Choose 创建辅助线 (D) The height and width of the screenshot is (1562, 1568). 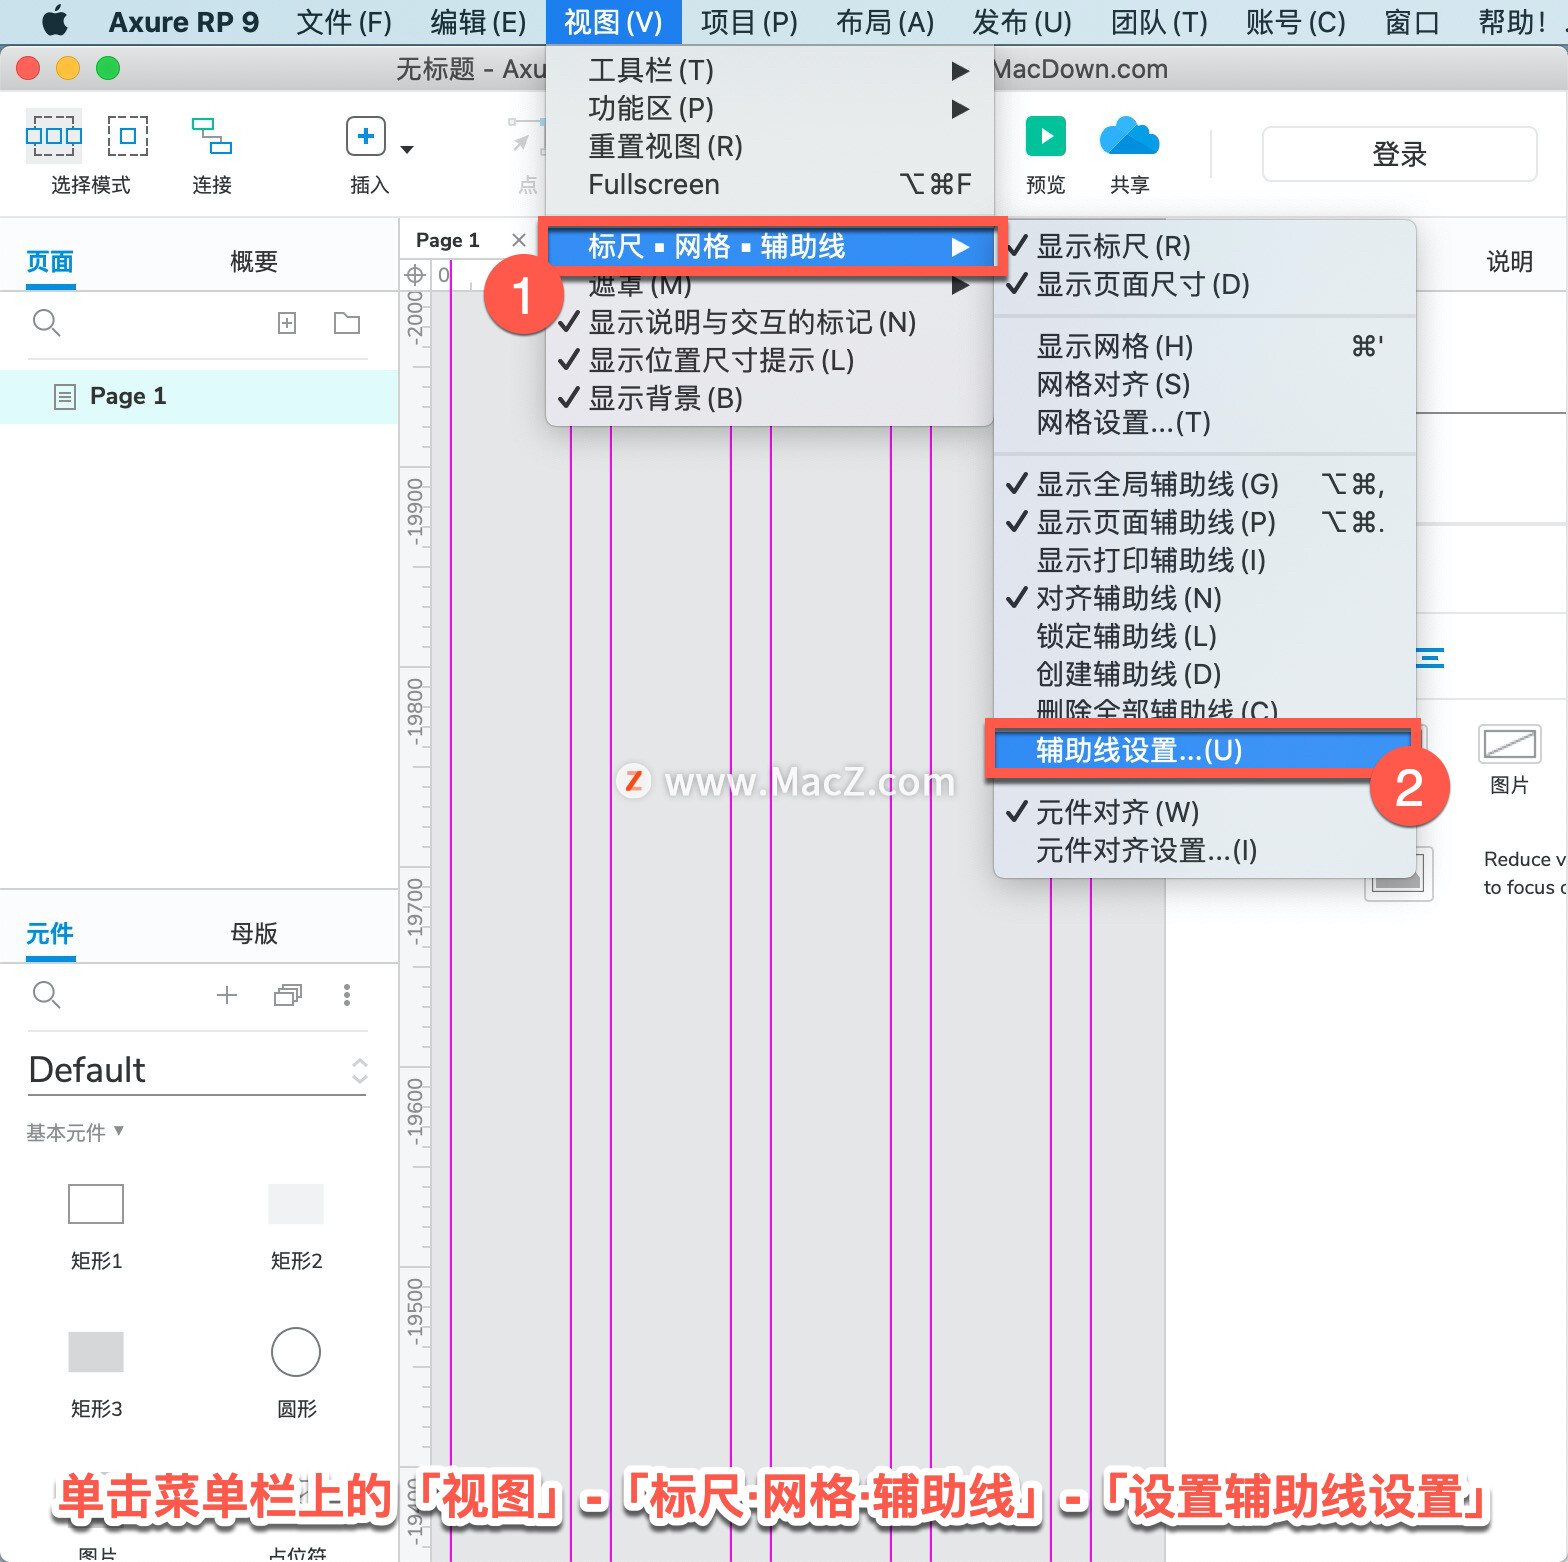(1205, 674)
